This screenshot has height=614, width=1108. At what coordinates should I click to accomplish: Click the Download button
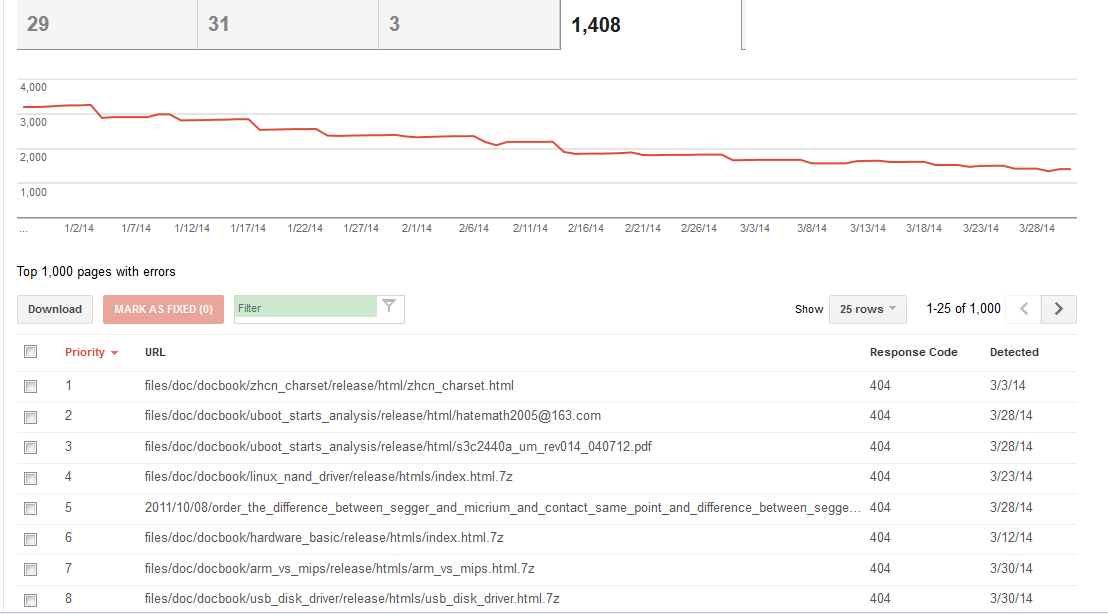pyautogui.click(x=55, y=309)
